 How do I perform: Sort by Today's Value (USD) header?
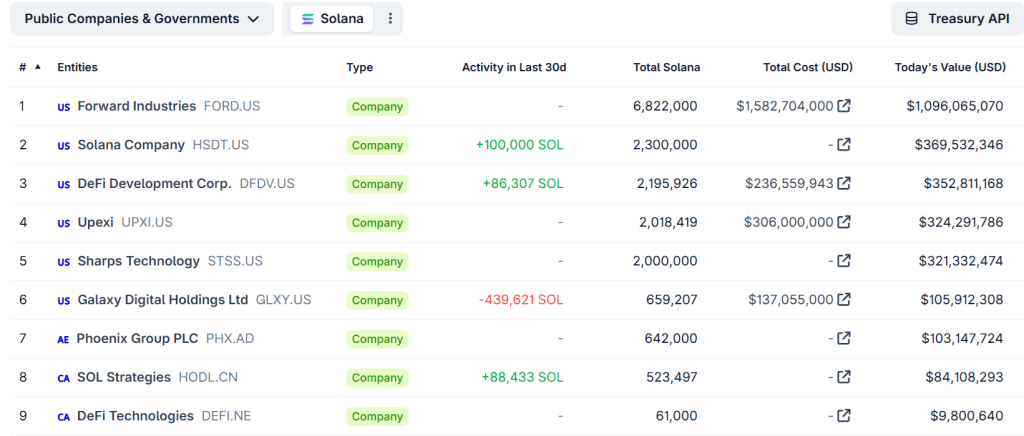click(x=949, y=67)
